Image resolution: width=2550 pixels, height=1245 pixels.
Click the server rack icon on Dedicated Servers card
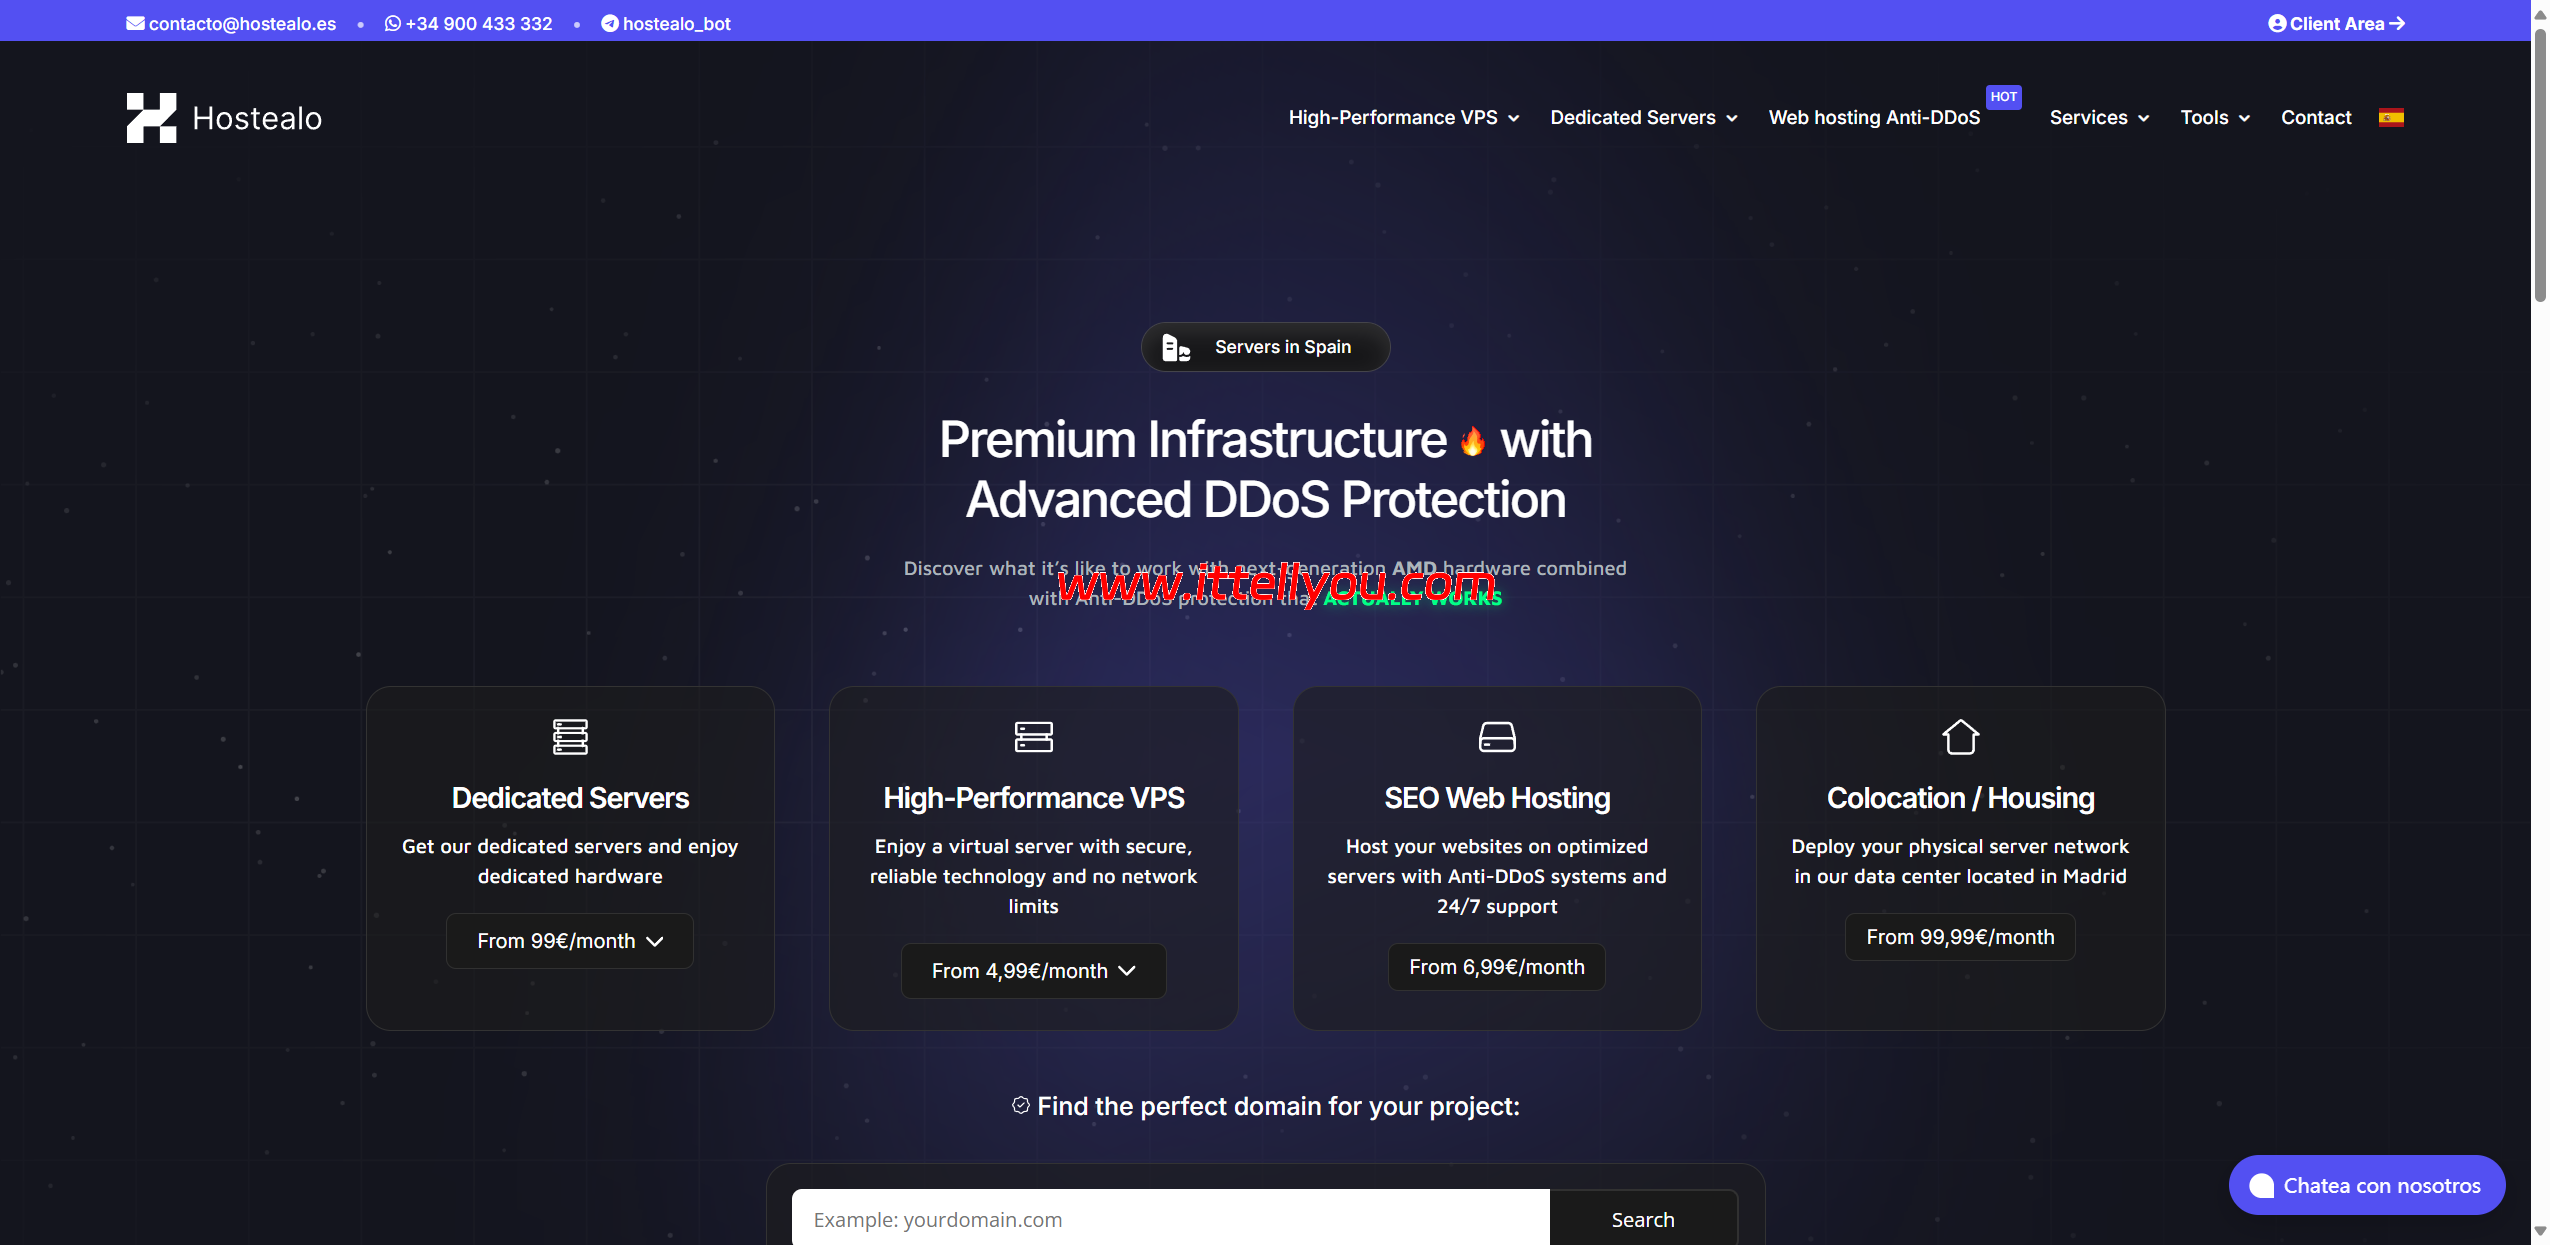coord(569,737)
